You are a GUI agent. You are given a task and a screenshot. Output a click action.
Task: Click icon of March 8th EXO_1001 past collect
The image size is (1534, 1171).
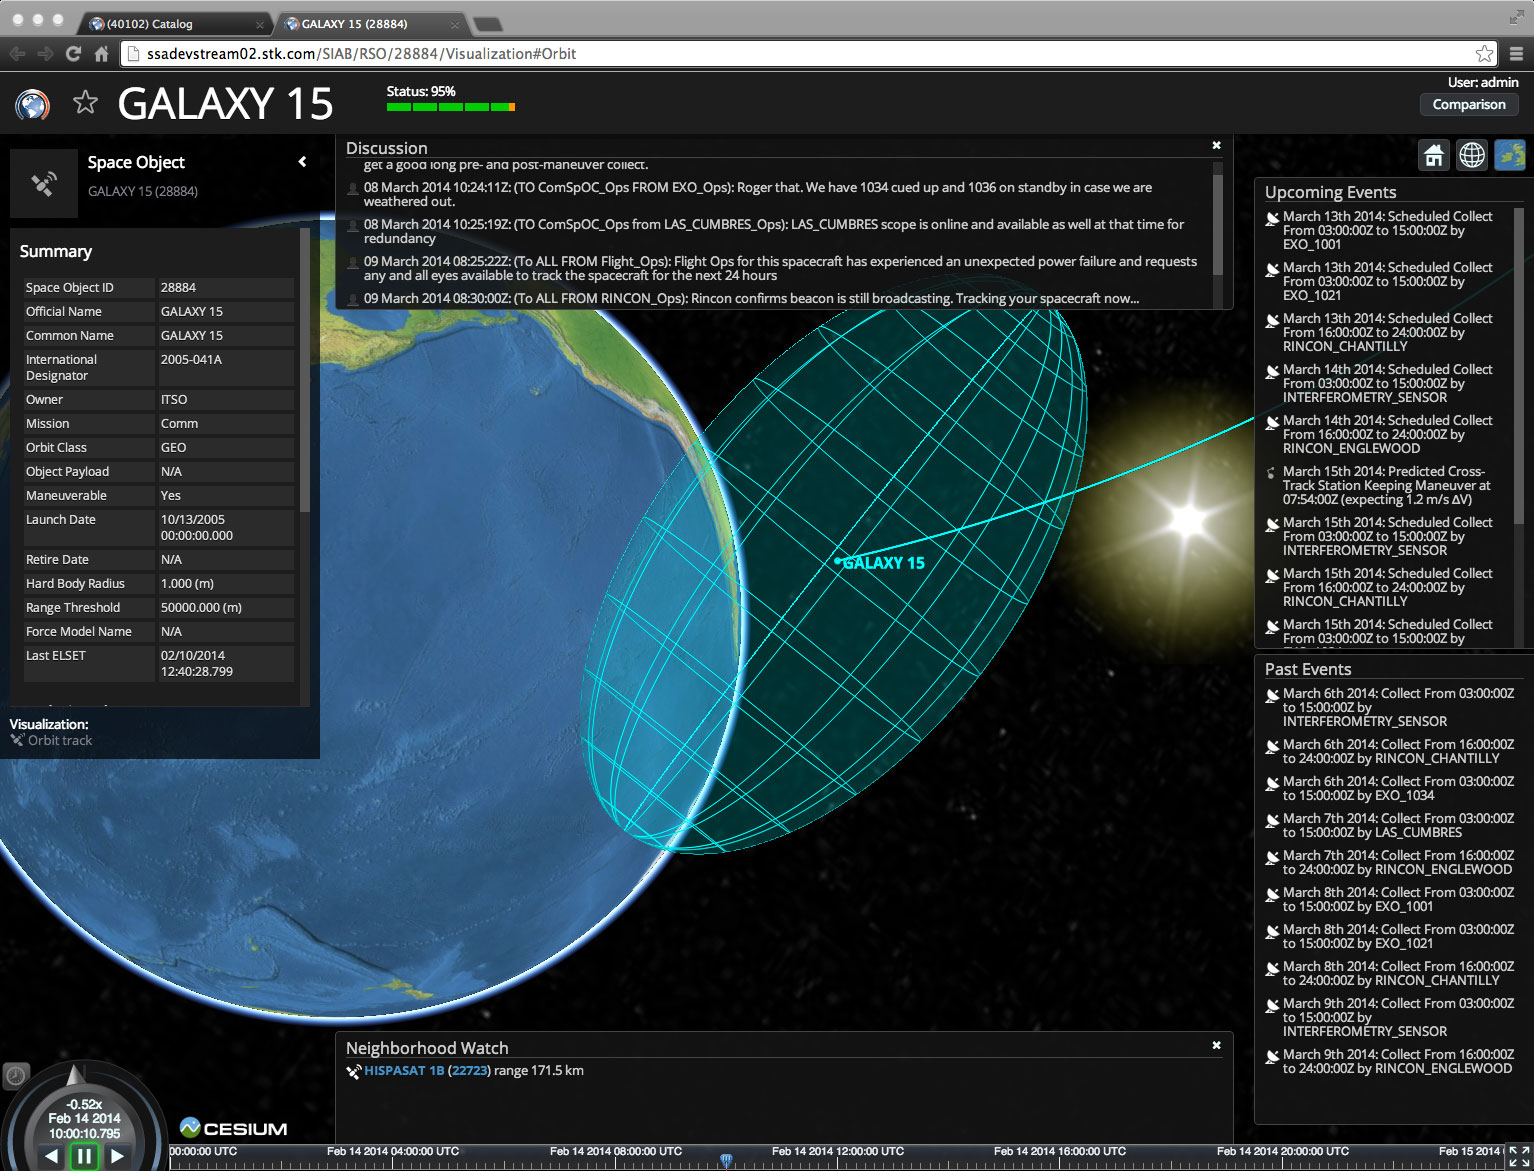pyautogui.click(x=1273, y=894)
